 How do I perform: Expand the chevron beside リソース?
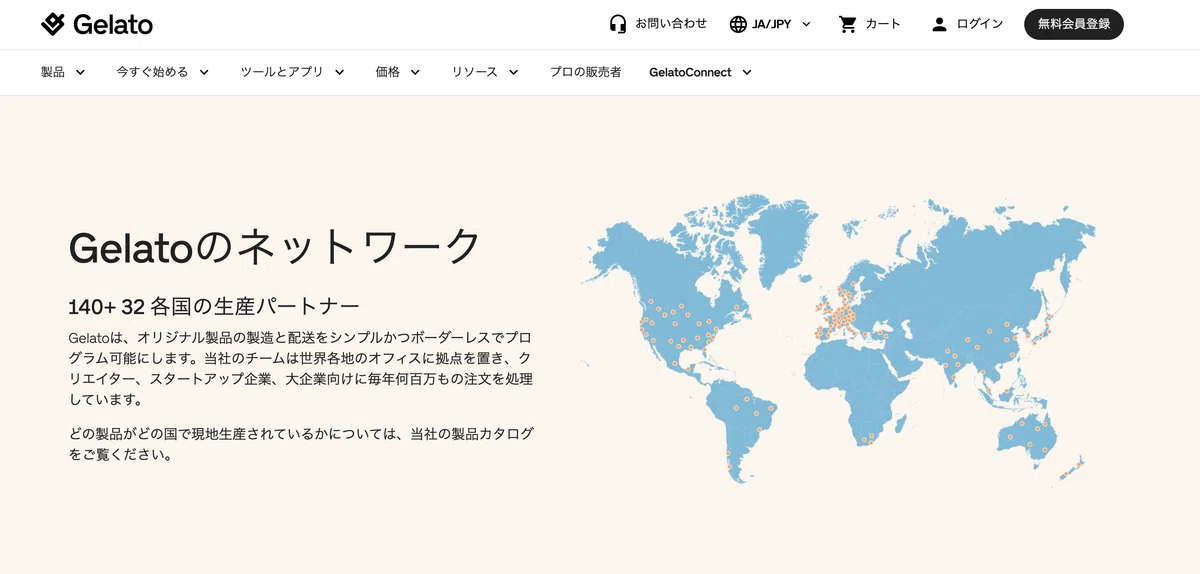tap(513, 72)
